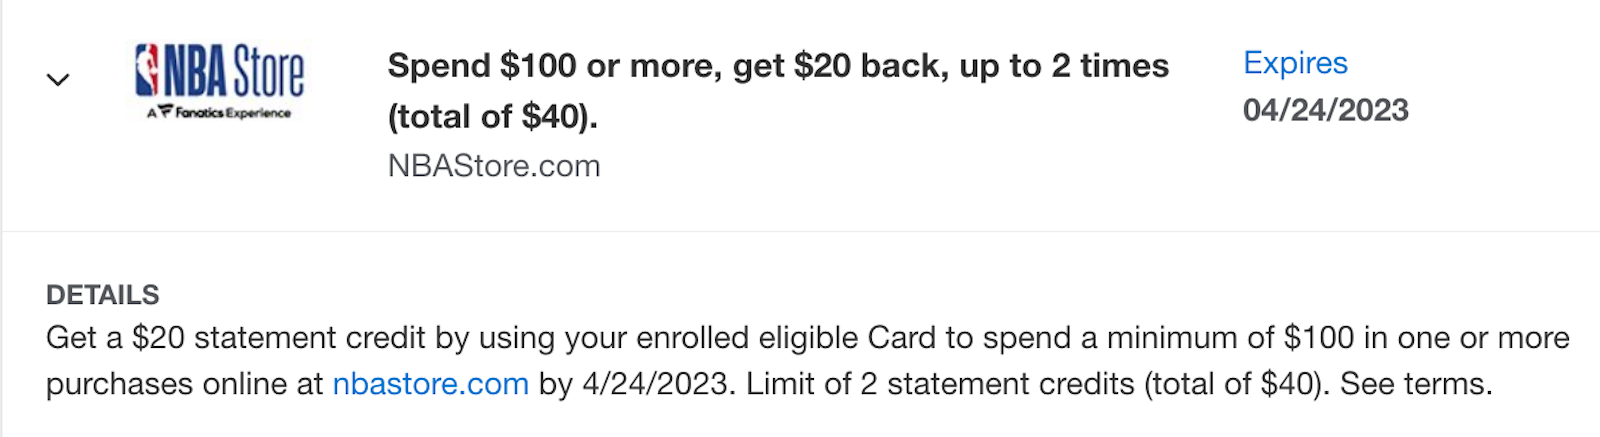
Task: Collapse the NBA Store offer with the chevron
Action: tap(58, 80)
